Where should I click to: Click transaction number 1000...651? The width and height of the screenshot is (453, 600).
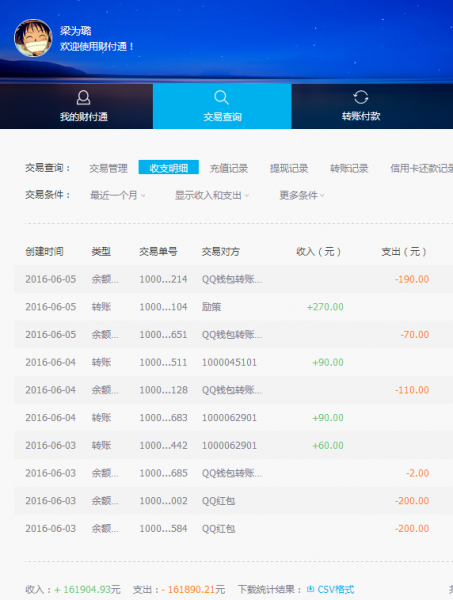[x=163, y=334]
